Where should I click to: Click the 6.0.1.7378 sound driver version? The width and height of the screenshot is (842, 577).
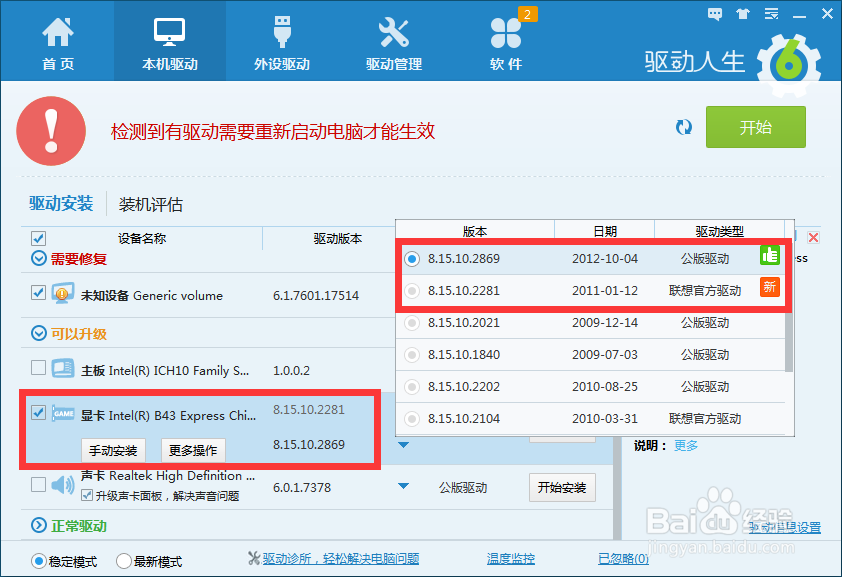[x=302, y=487]
